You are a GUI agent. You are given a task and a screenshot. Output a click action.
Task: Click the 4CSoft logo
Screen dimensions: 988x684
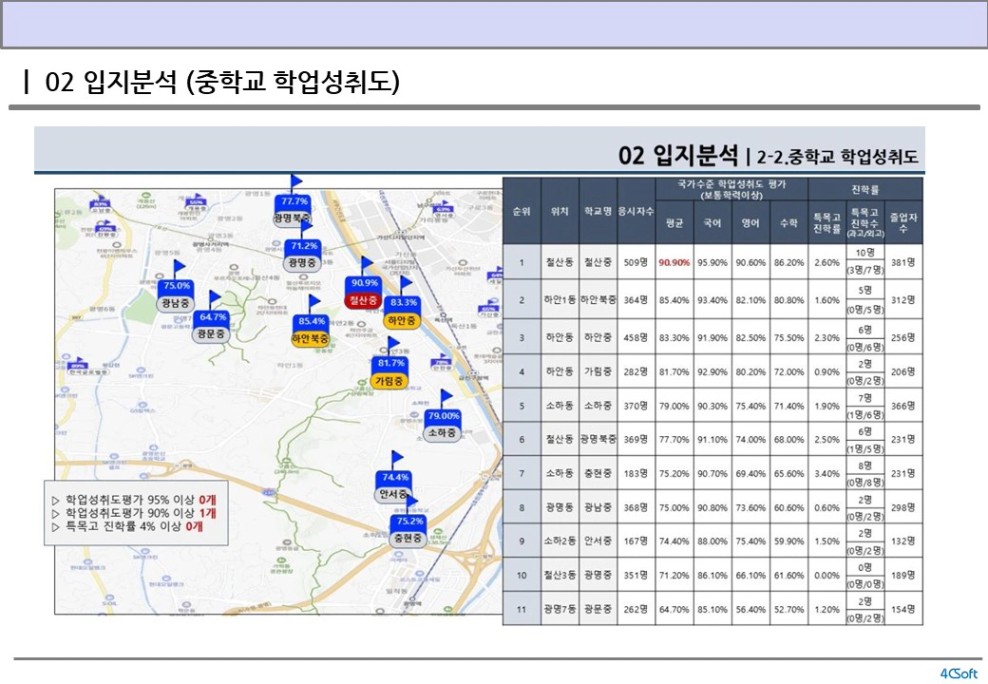[958, 673]
